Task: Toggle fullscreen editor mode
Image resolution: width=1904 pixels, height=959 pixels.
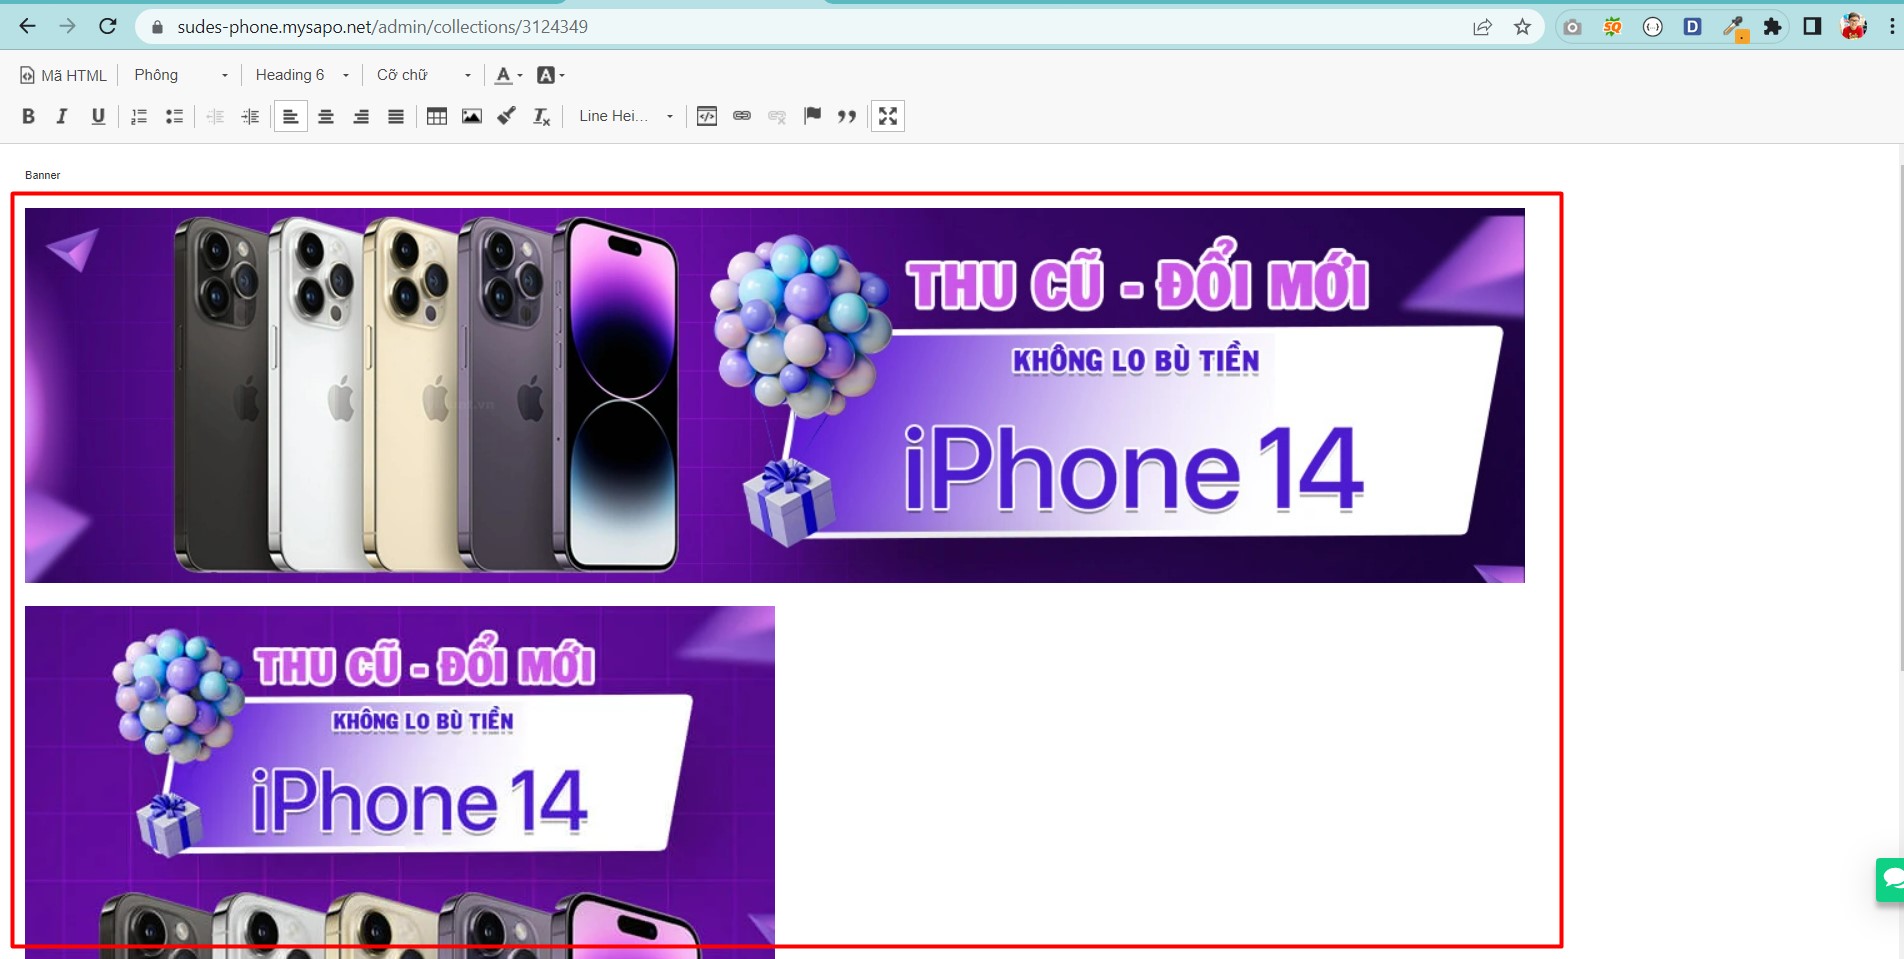Action: click(888, 116)
